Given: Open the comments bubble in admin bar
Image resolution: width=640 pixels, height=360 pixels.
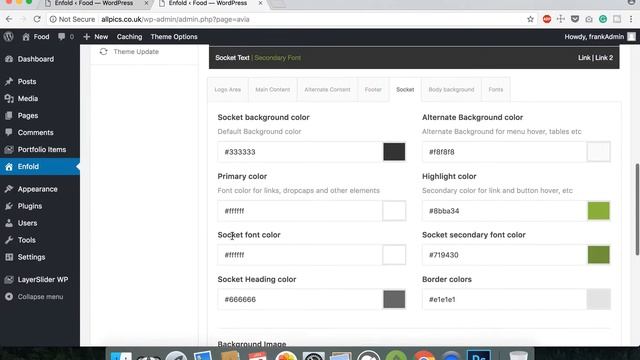Looking at the screenshot, I should point(62,37).
